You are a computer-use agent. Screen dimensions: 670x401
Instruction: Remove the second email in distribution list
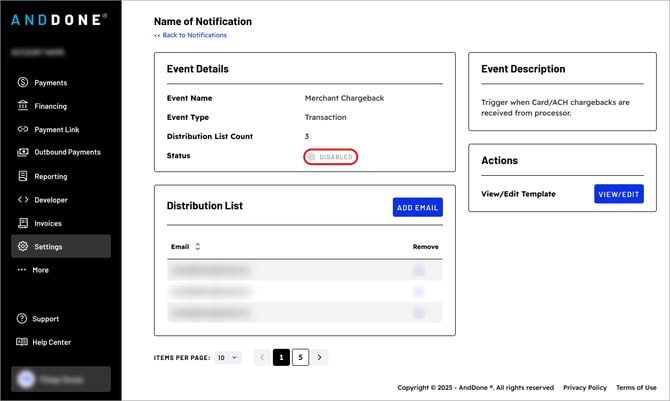pyautogui.click(x=419, y=292)
